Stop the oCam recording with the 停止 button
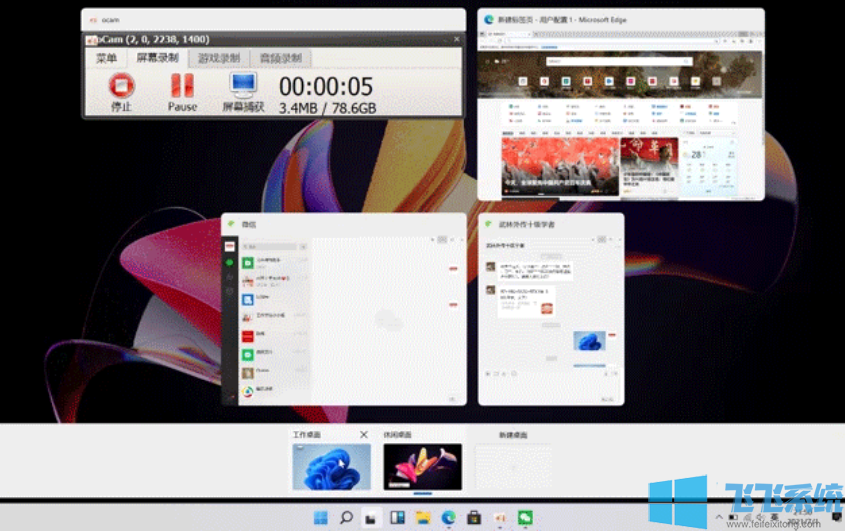This screenshot has width=845, height=531. pyautogui.click(x=121, y=92)
